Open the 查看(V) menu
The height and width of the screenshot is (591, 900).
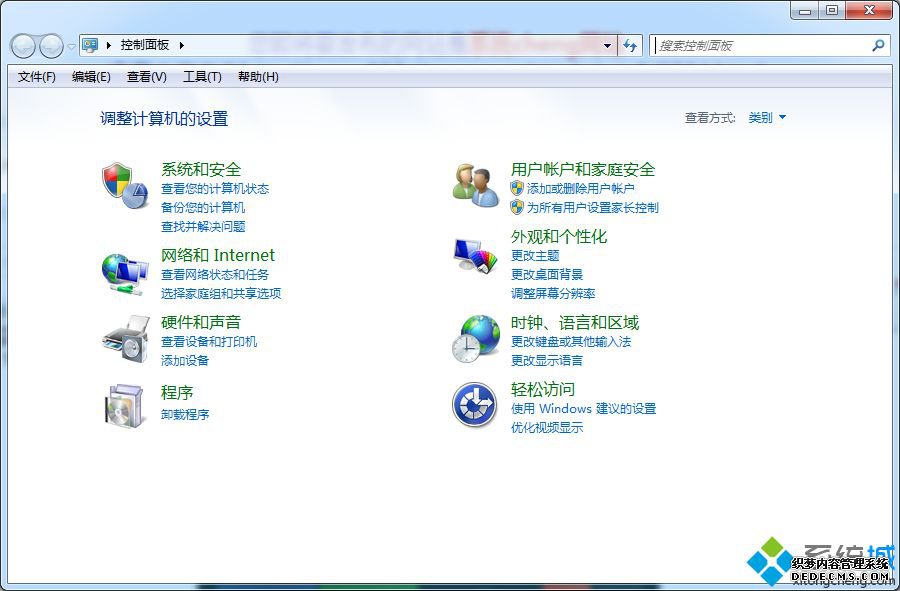pyautogui.click(x=146, y=76)
